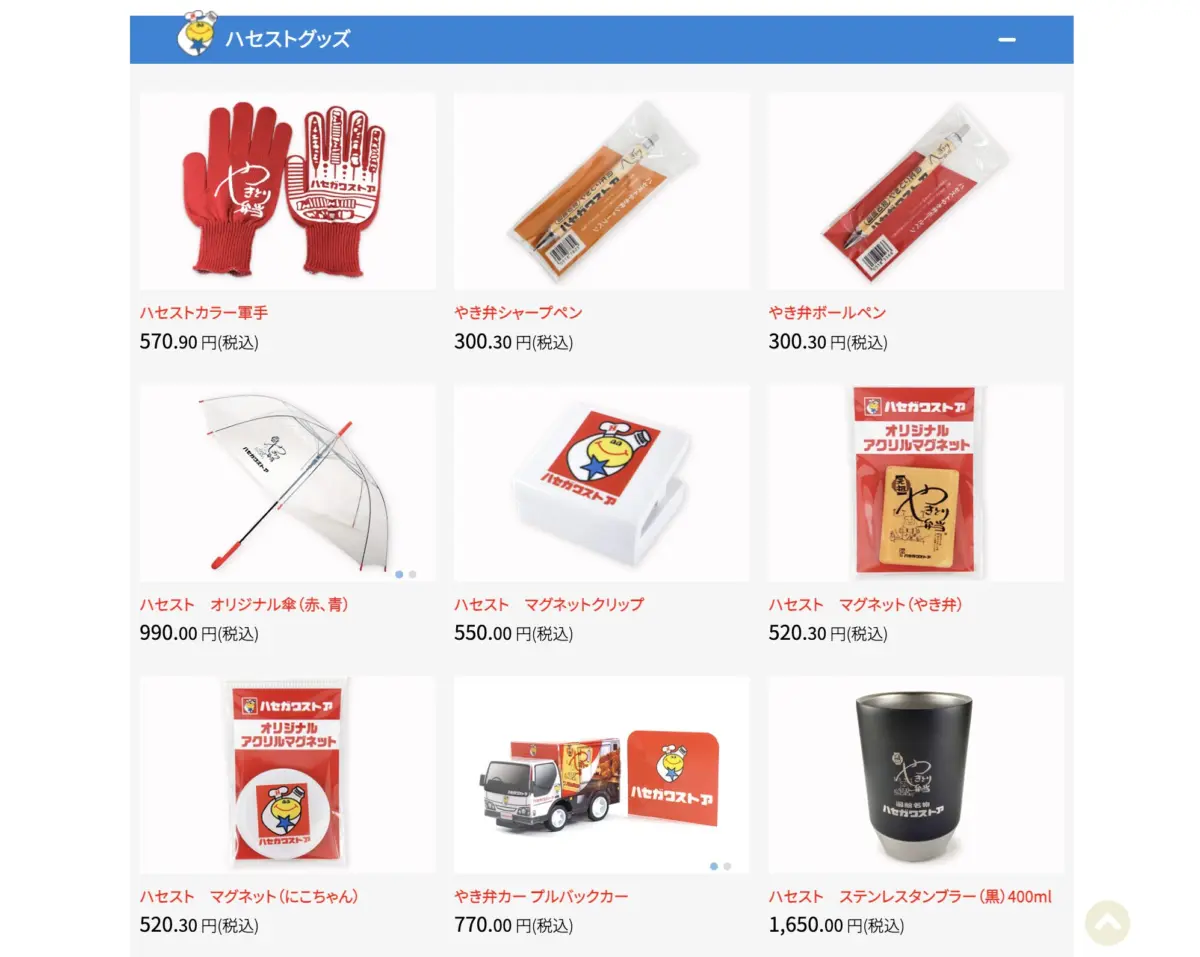Open ハセスト マグネット(やき弁) link
The image size is (1200, 957).
click(x=865, y=605)
